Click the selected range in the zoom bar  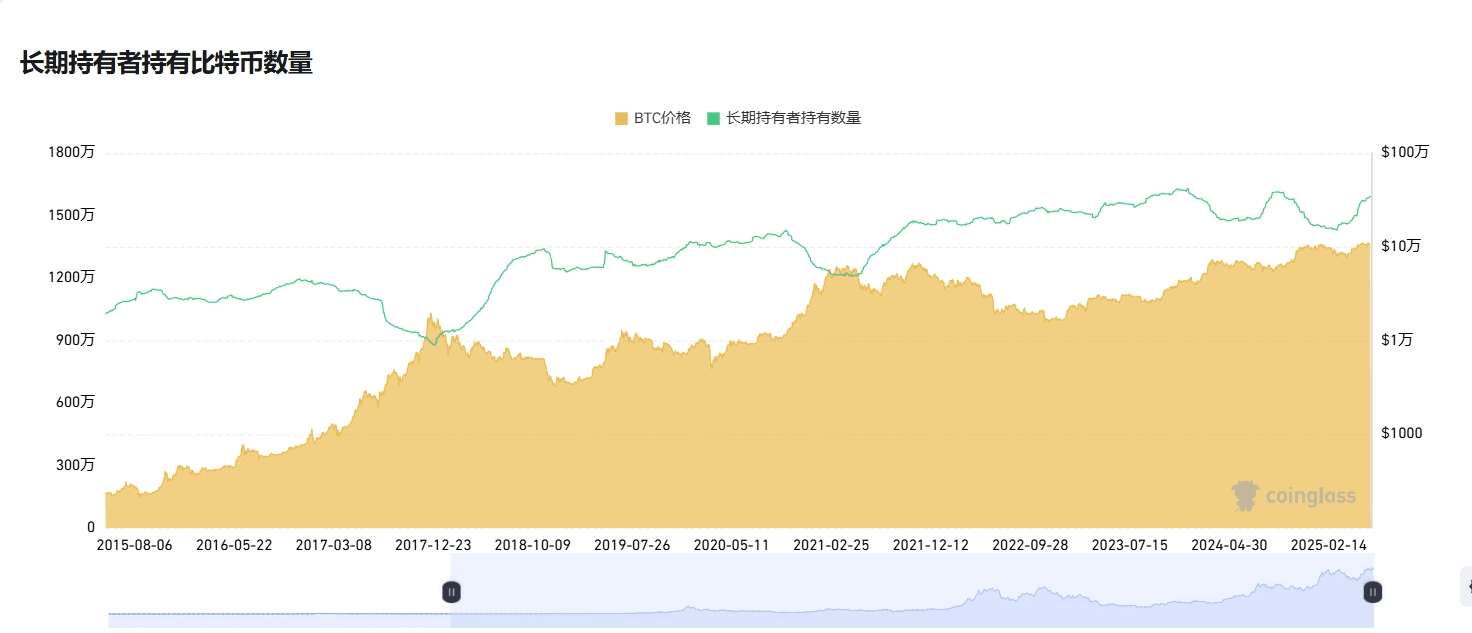(x=912, y=591)
